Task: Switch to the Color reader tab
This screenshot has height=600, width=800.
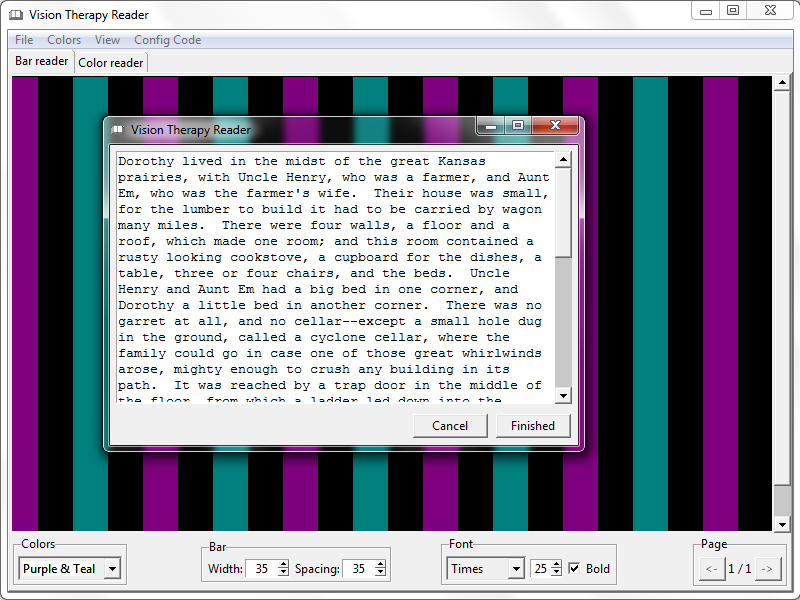Action: 110,62
